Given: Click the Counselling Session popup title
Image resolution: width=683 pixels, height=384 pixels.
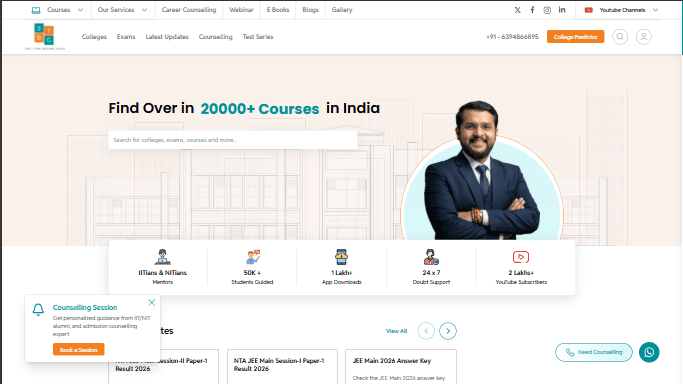Looking at the screenshot, I should click(85, 307).
